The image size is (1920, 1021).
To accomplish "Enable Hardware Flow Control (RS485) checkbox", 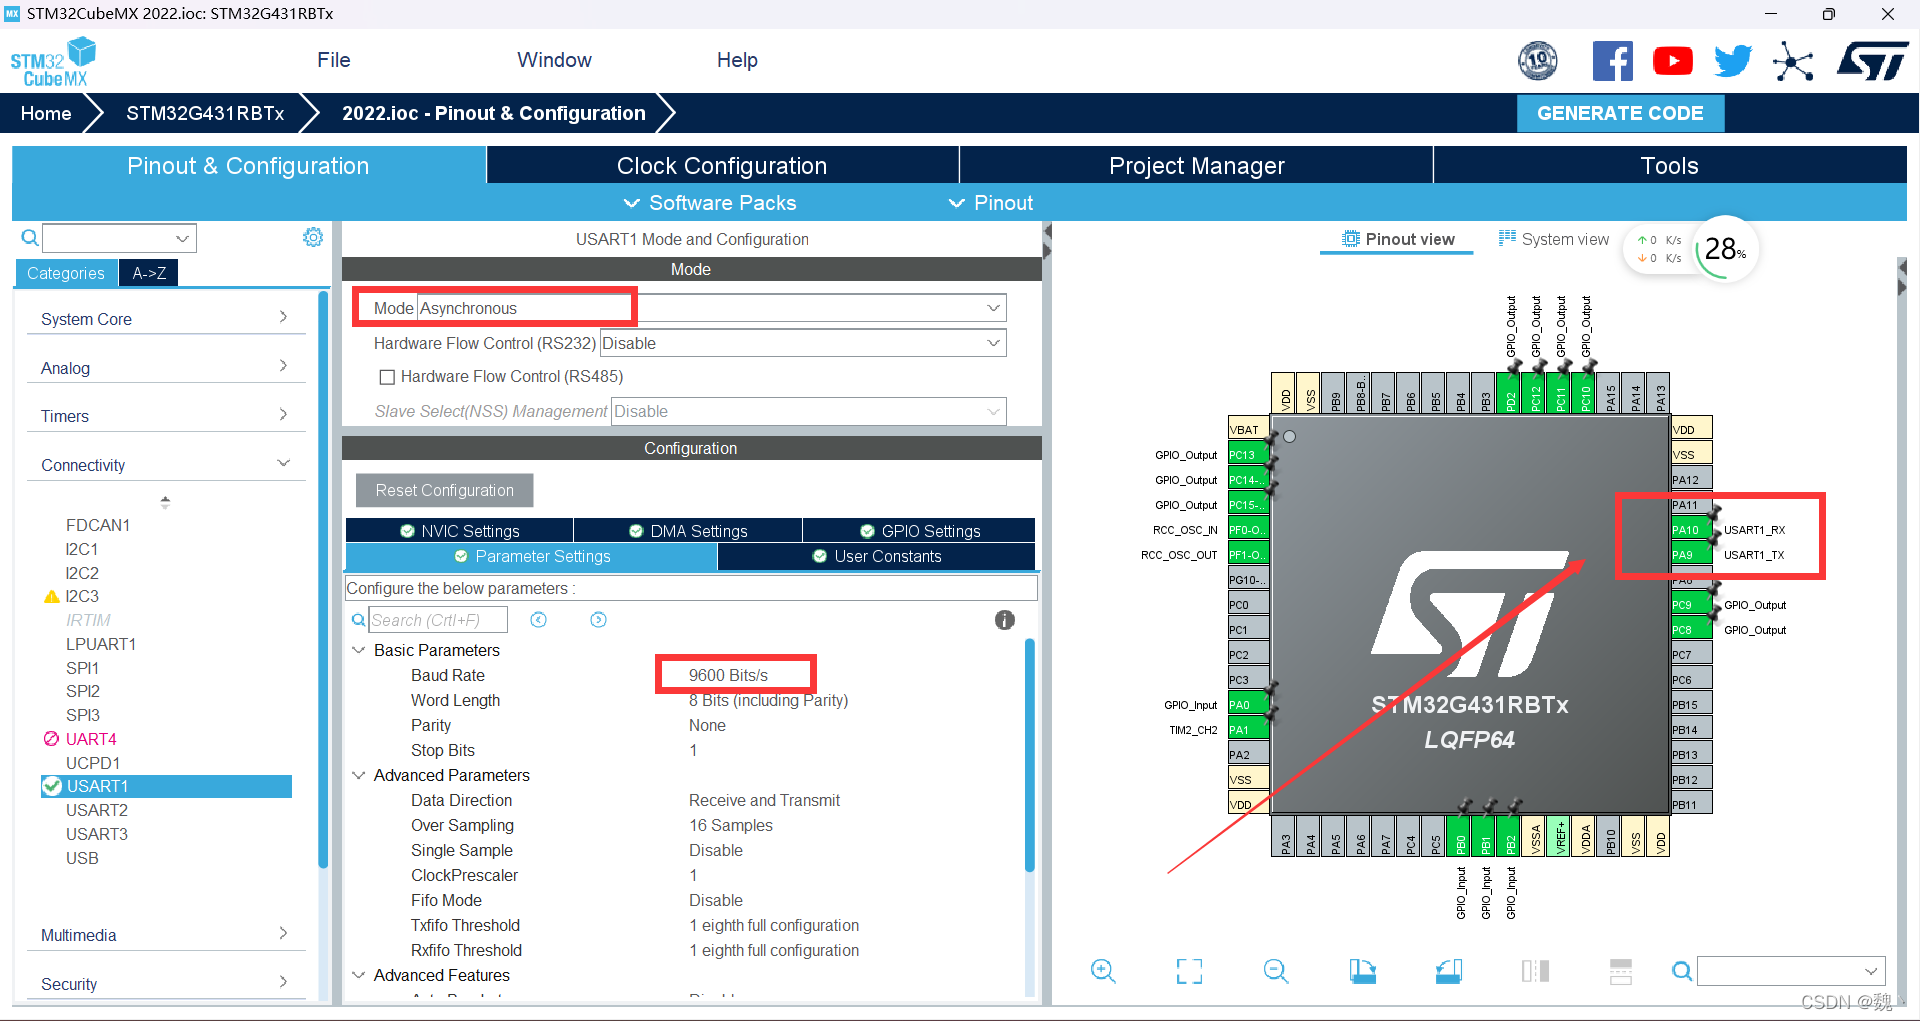I will [387, 377].
